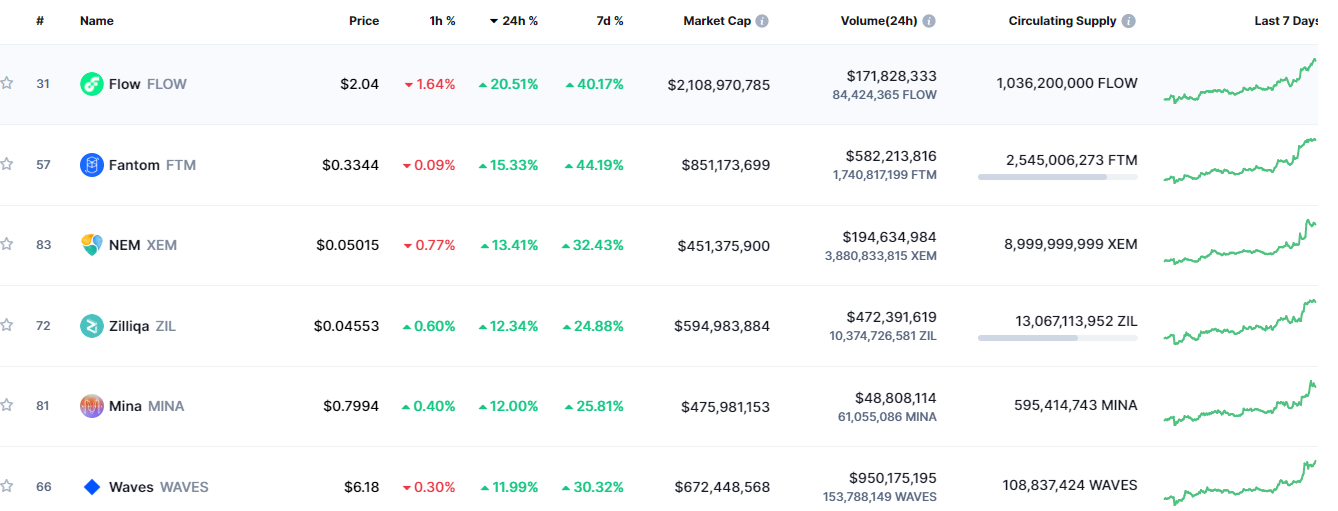Star Fantom to add it to watchlist
1338x511 pixels.
coord(6,164)
